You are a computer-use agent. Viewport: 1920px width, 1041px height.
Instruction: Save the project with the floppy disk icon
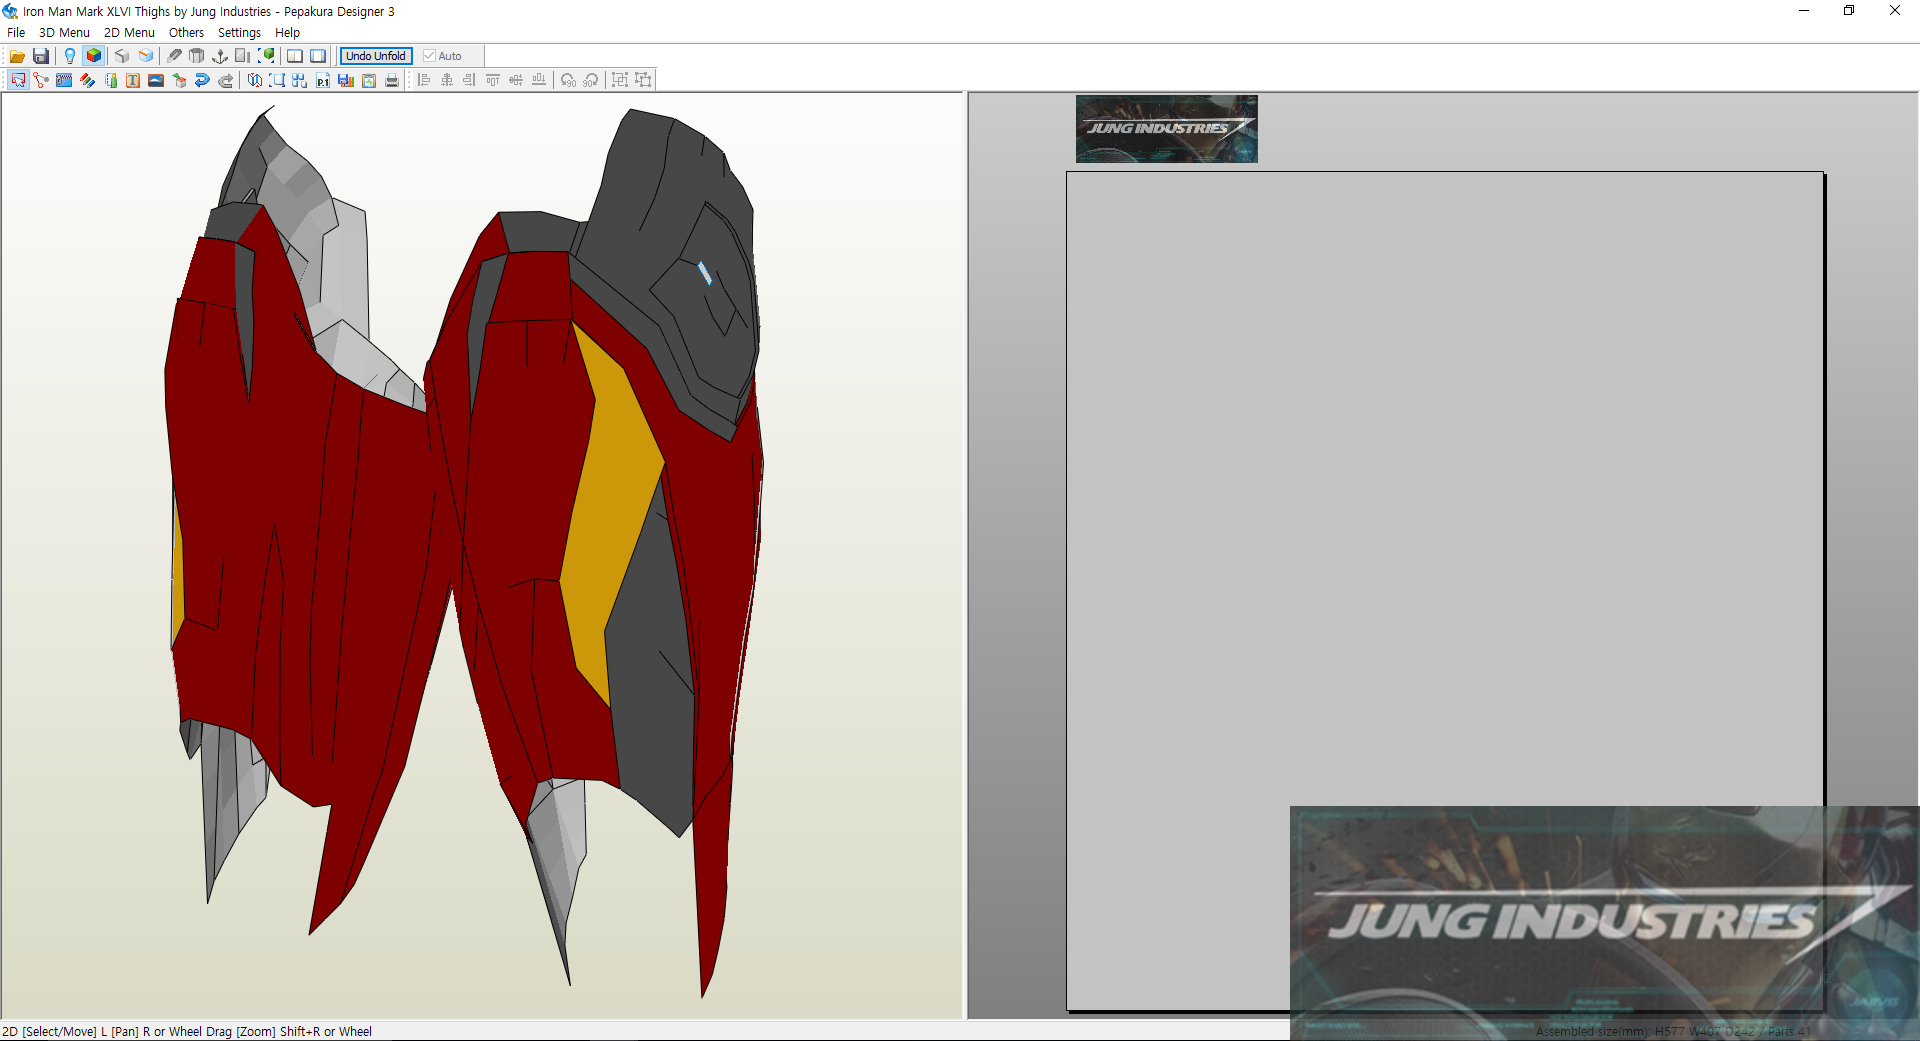tap(41, 56)
